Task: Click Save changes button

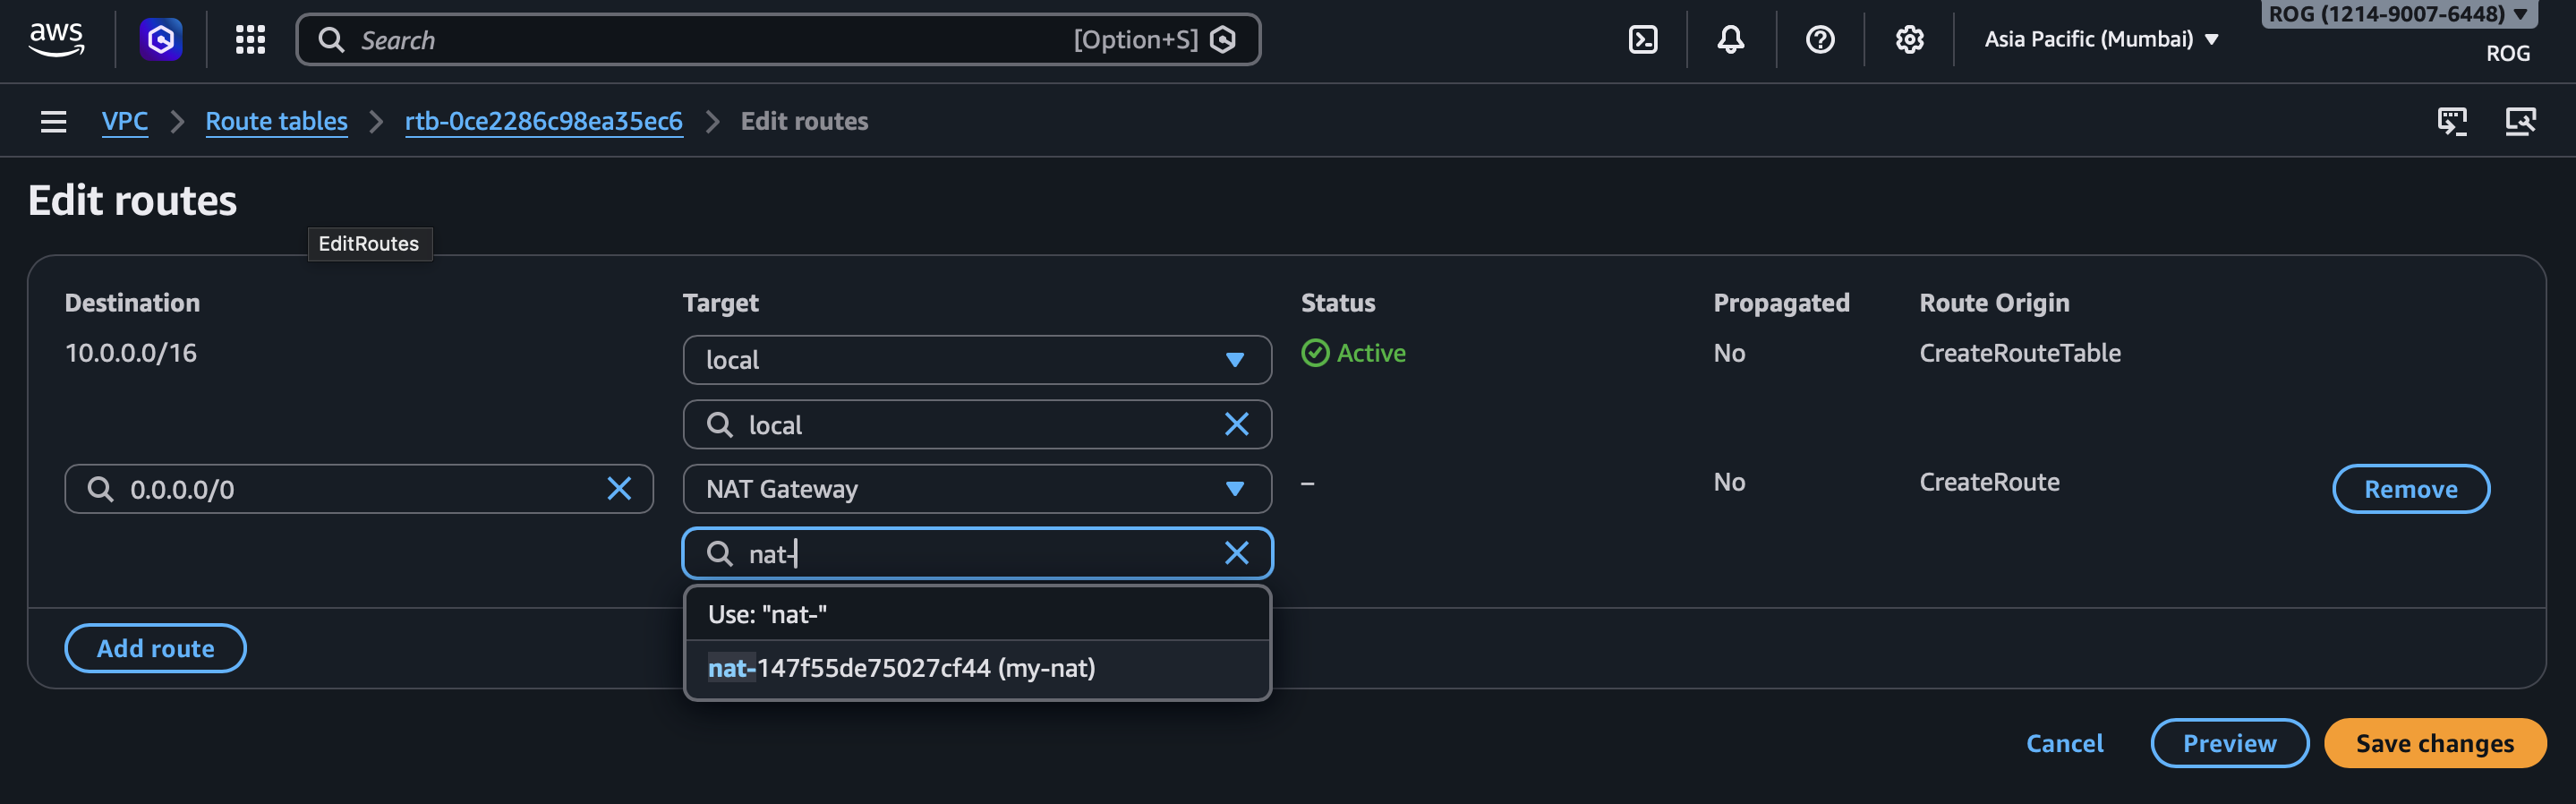Action: (2433, 743)
